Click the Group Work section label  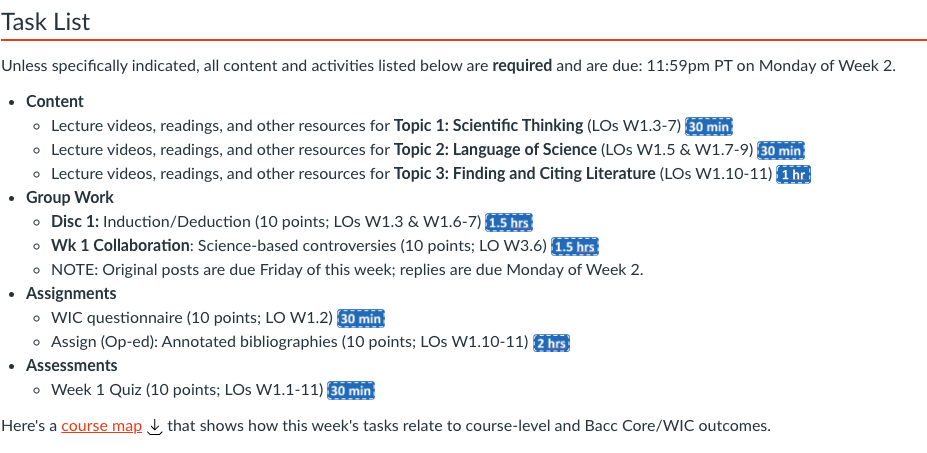tap(70, 198)
